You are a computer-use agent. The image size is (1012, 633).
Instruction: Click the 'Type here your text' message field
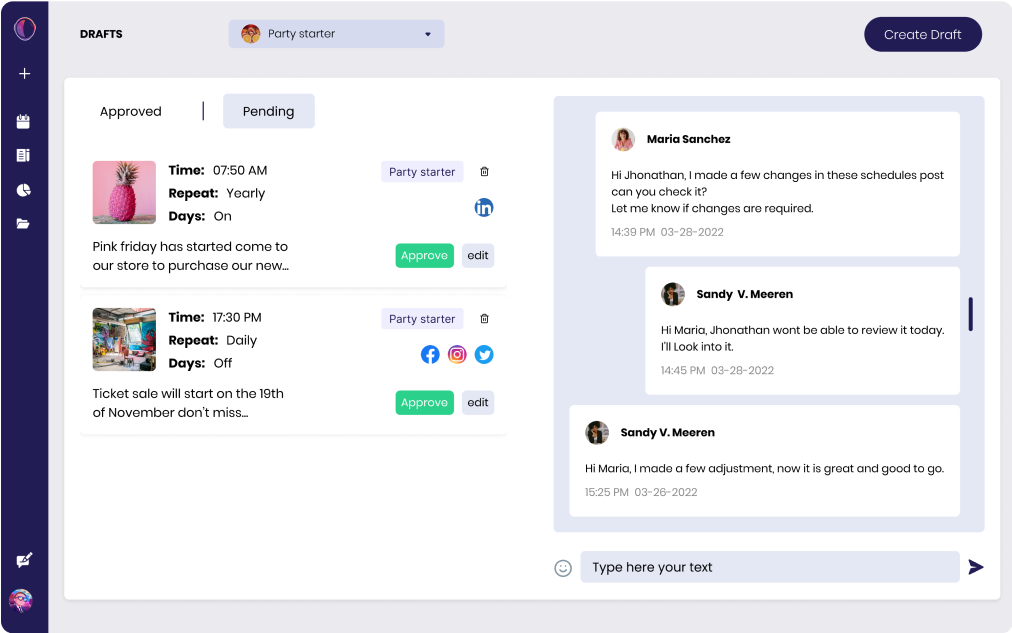[769, 567]
